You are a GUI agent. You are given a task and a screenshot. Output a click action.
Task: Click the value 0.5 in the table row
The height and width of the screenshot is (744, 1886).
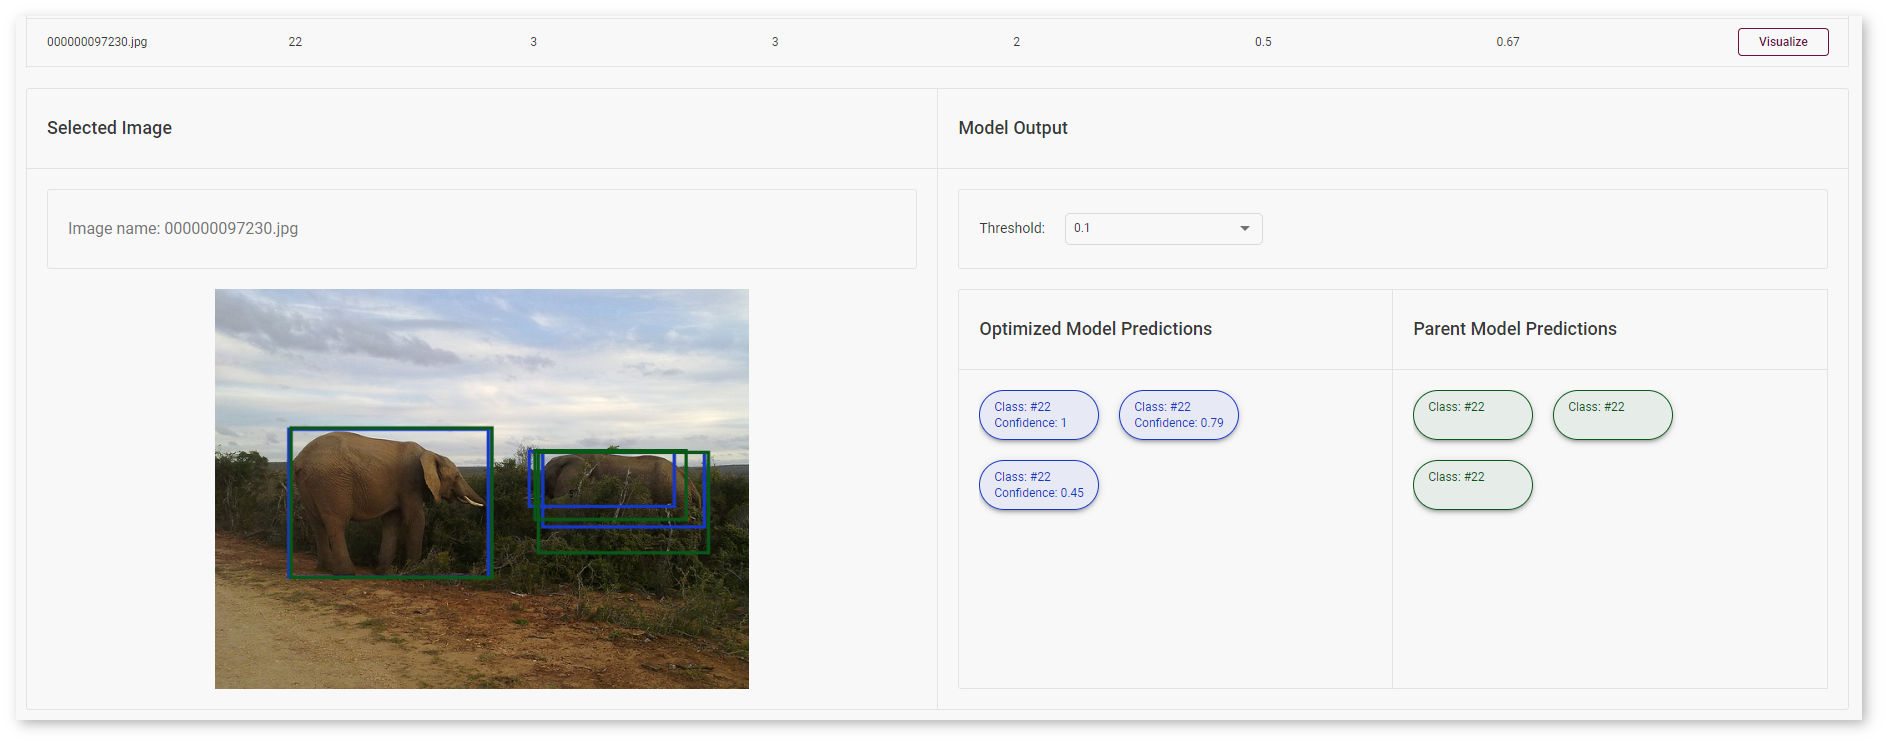(1263, 42)
